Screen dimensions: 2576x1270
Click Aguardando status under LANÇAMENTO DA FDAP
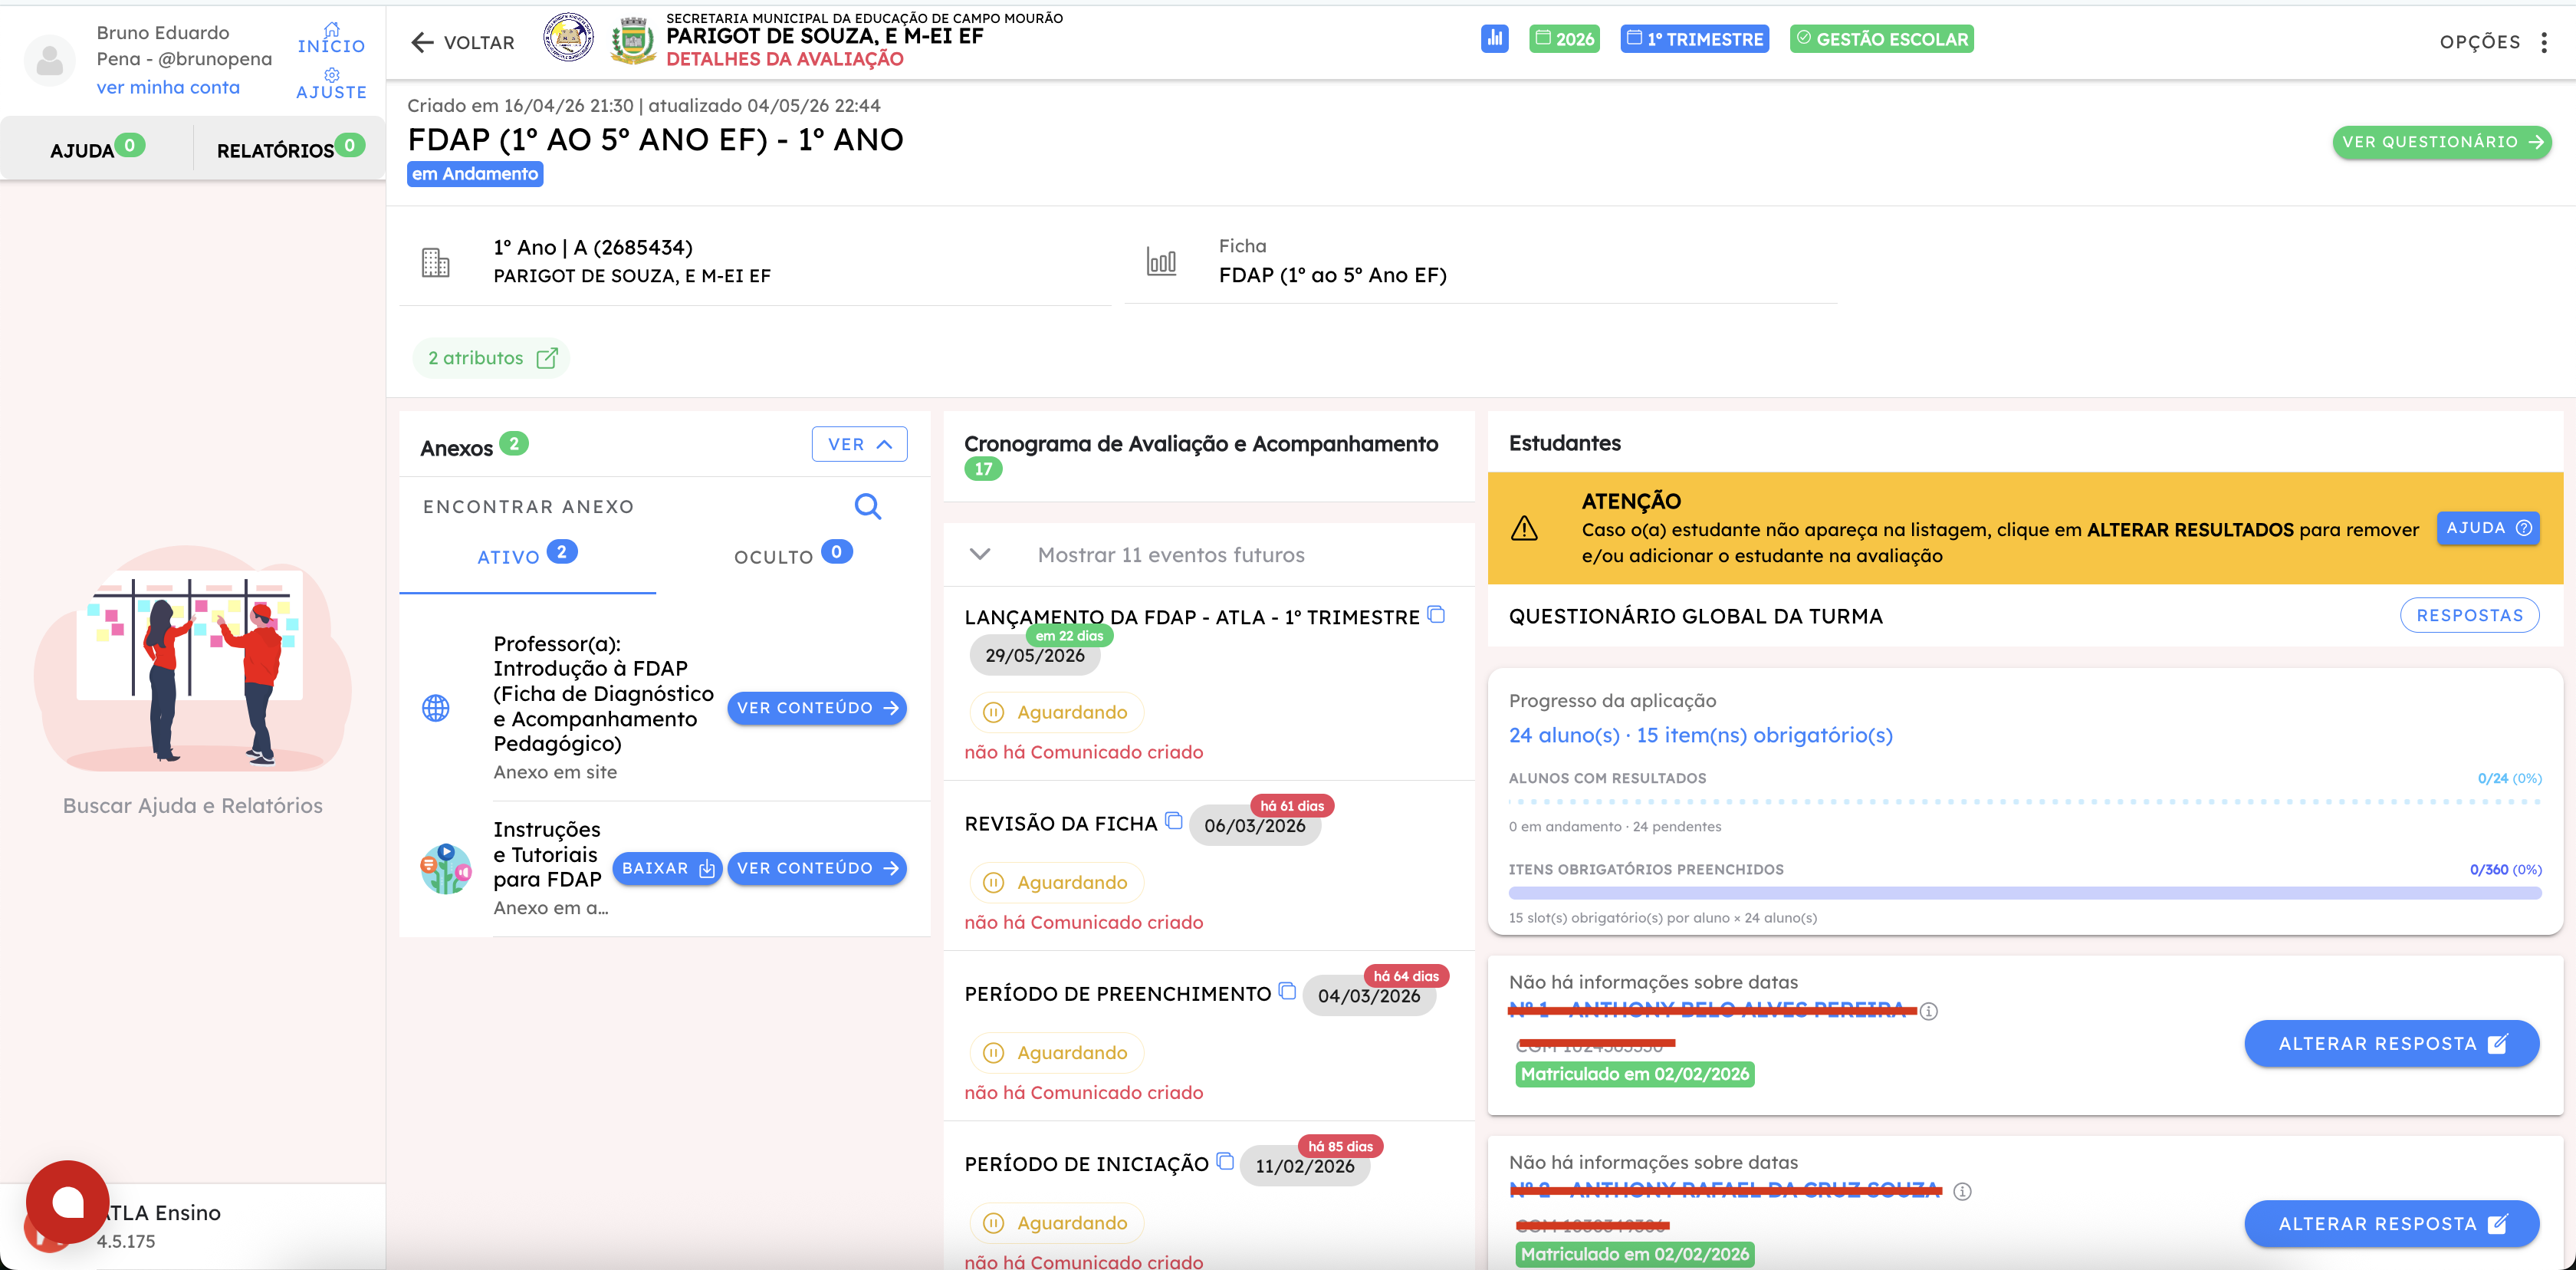click(1057, 712)
